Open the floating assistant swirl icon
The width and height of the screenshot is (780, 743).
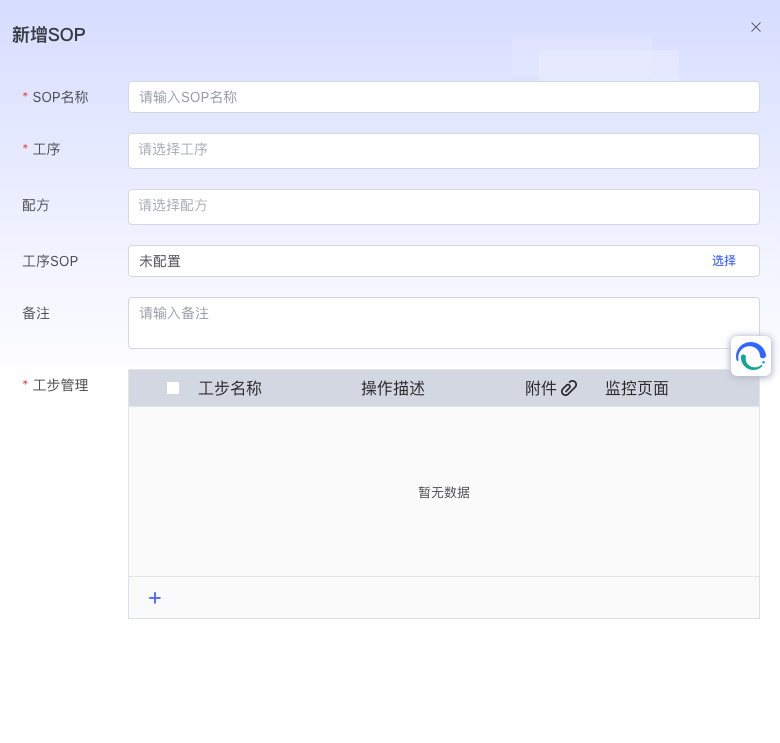click(x=750, y=356)
